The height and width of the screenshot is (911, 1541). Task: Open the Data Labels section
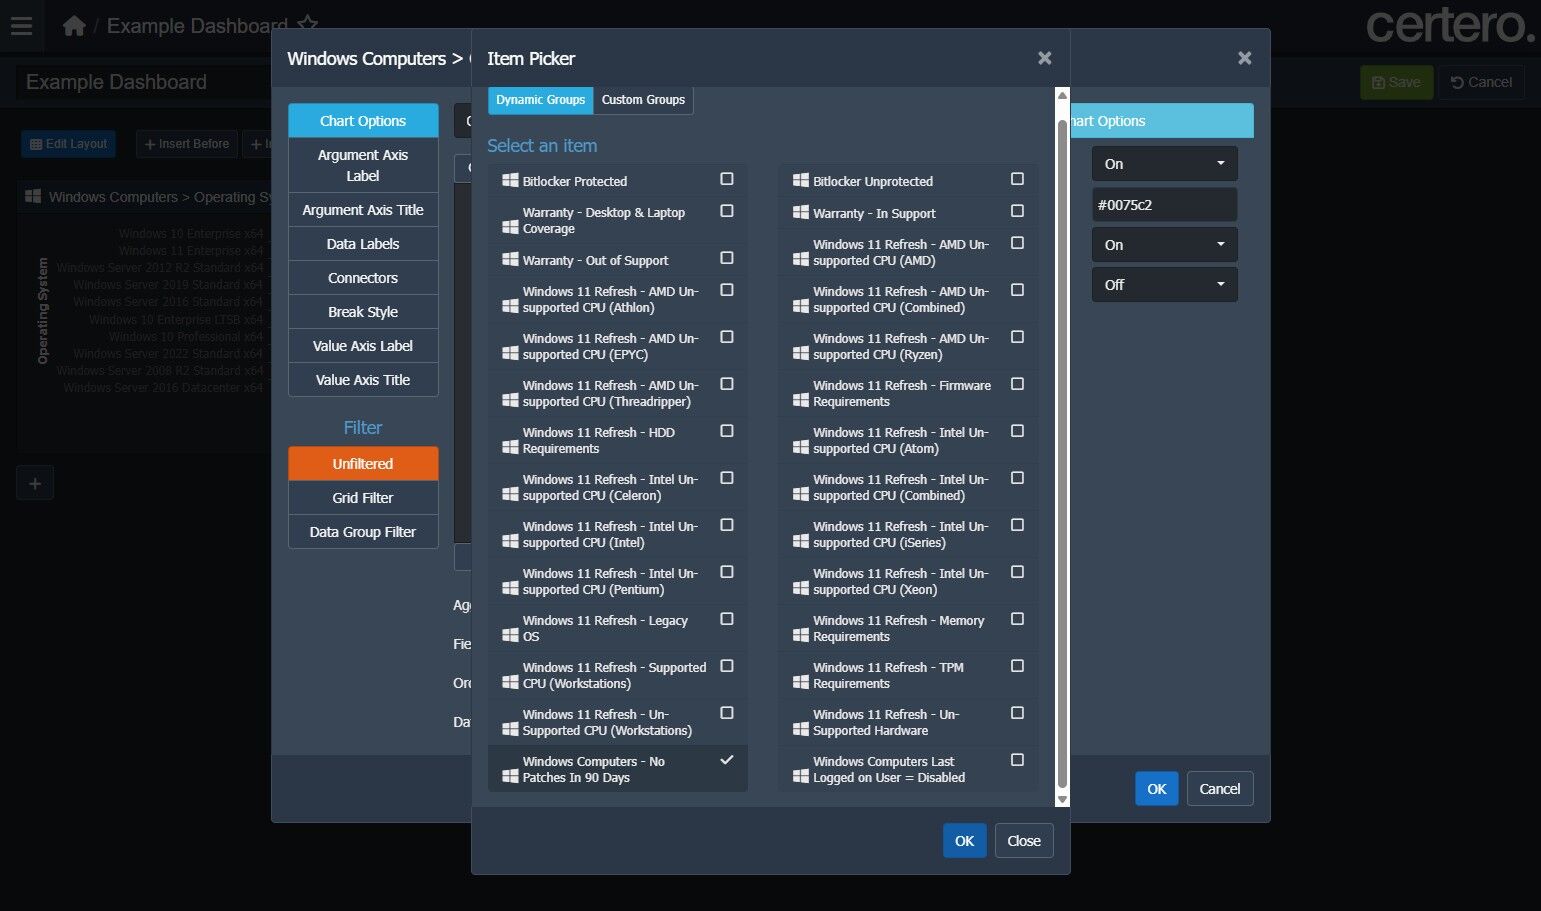coord(363,244)
